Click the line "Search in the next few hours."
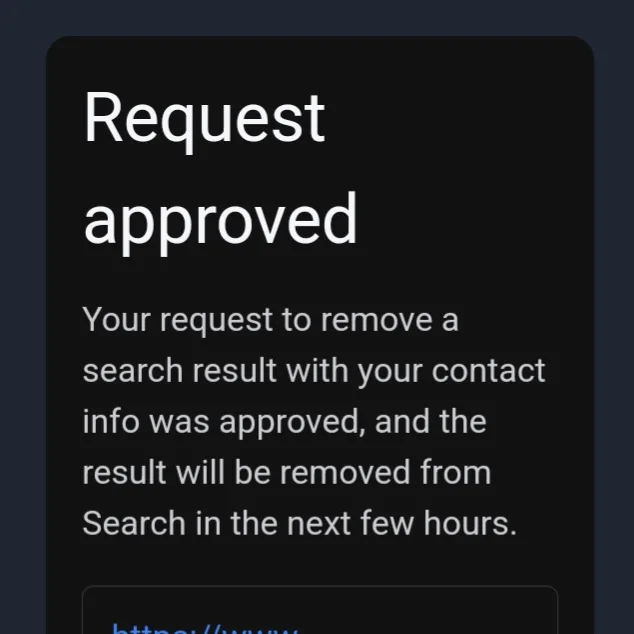This screenshot has height=634, width=634. click(x=300, y=523)
